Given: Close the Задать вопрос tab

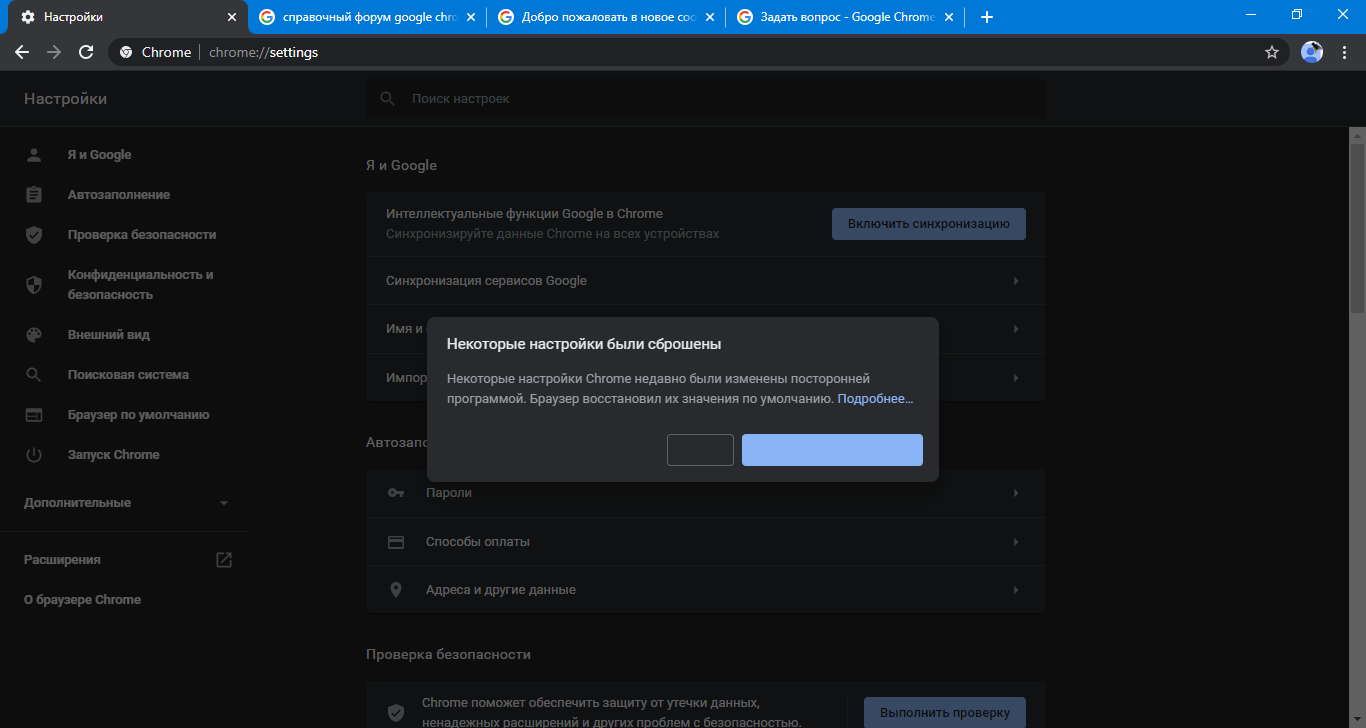Looking at the screenshot, I should point(949,17).
